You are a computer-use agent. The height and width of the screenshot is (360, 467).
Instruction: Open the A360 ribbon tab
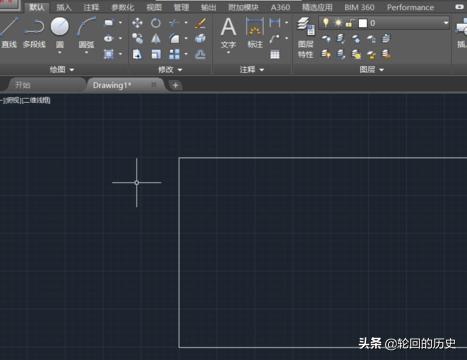280,7
